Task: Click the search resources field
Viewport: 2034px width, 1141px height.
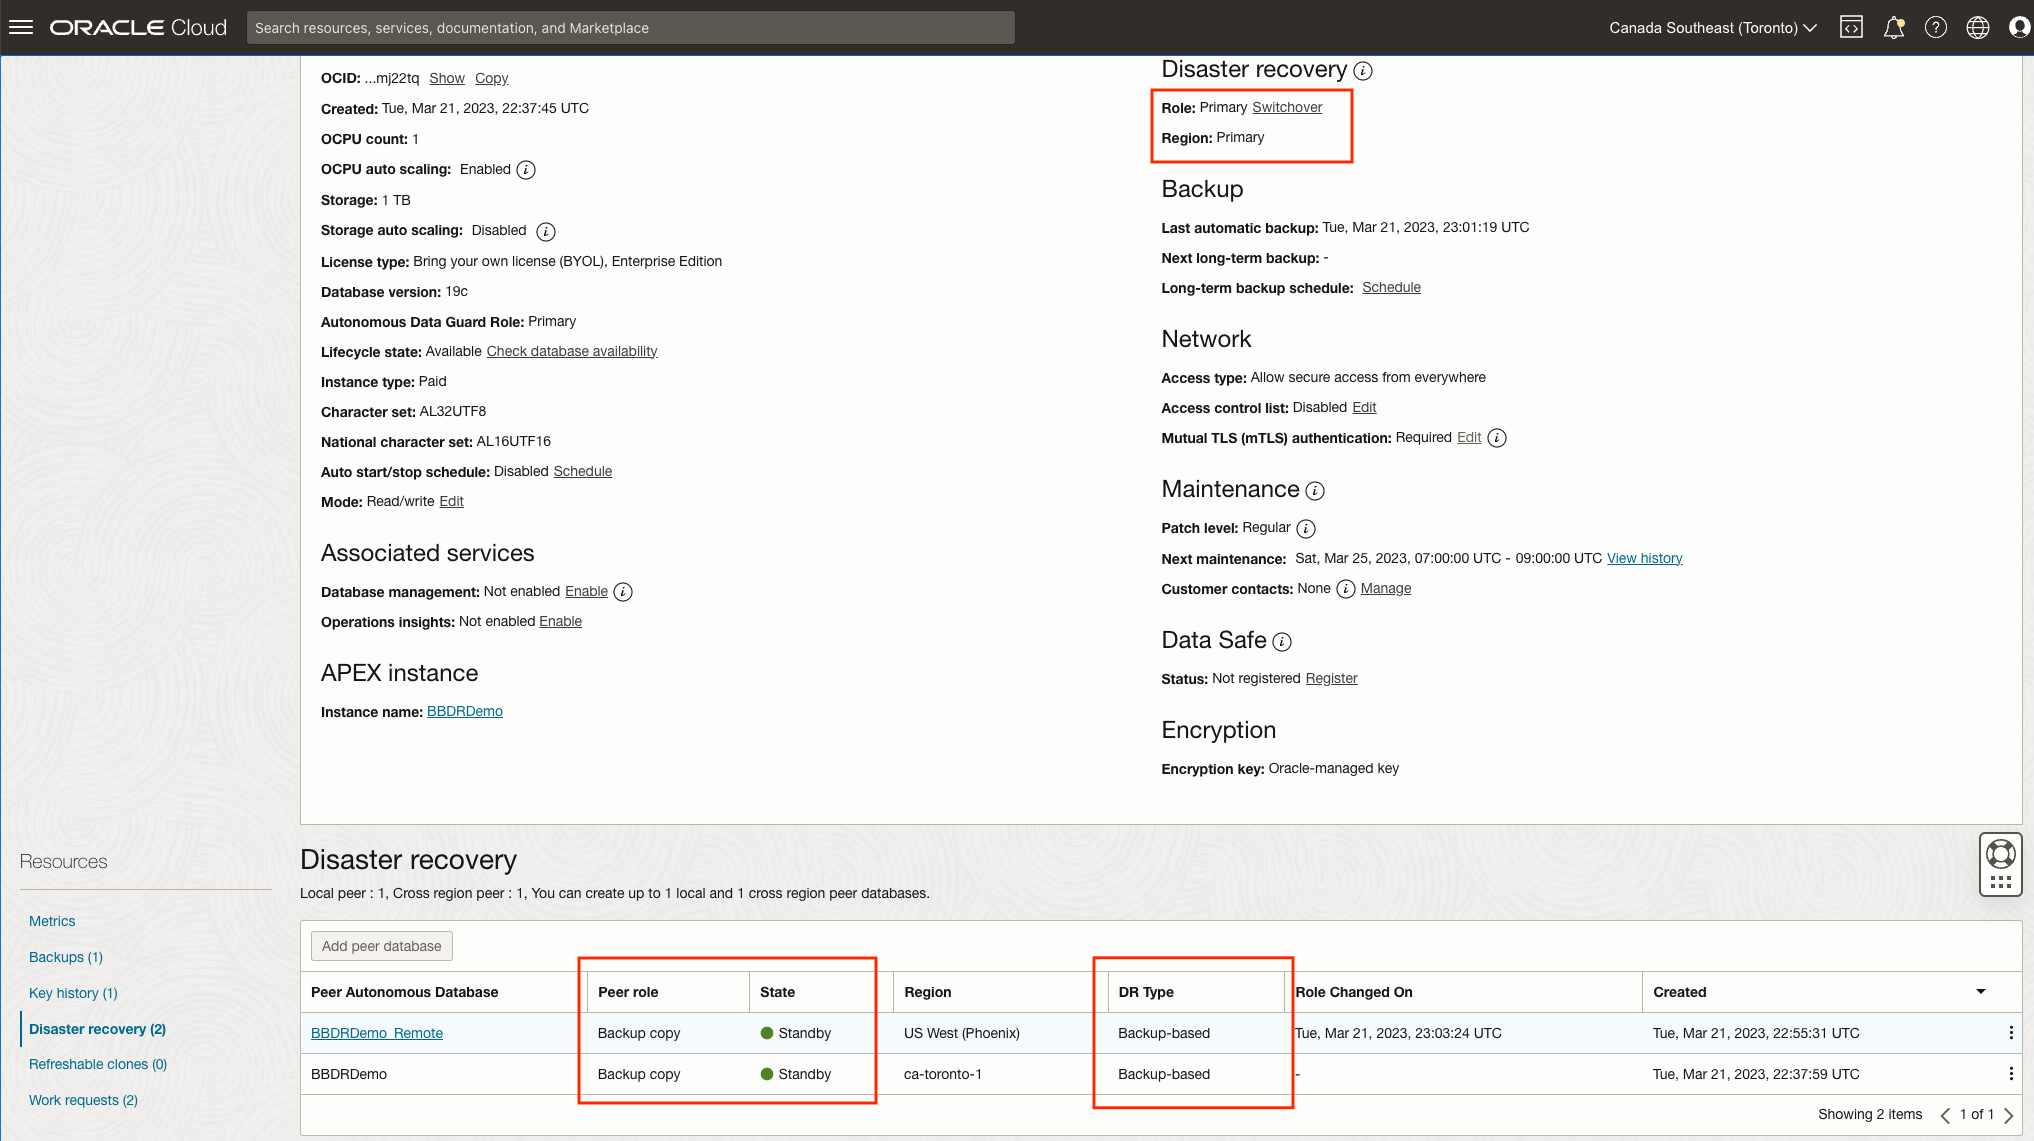Action: [x=631, y=27]
